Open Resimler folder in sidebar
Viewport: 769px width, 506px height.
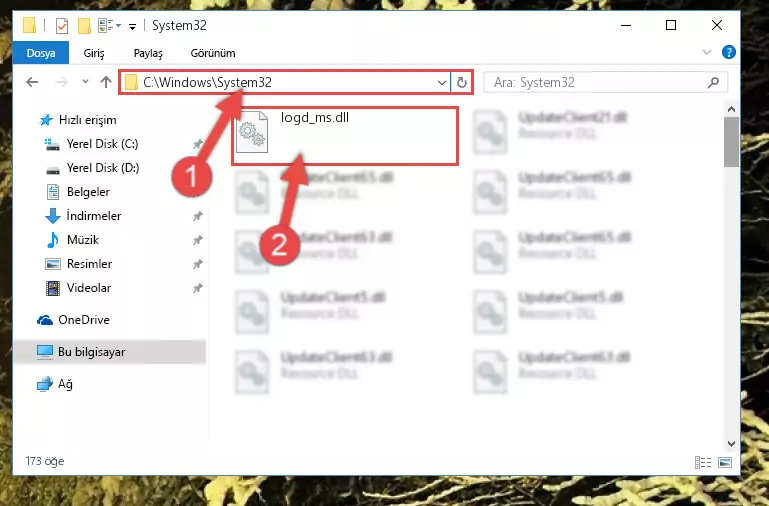click(x=89, y=264)
